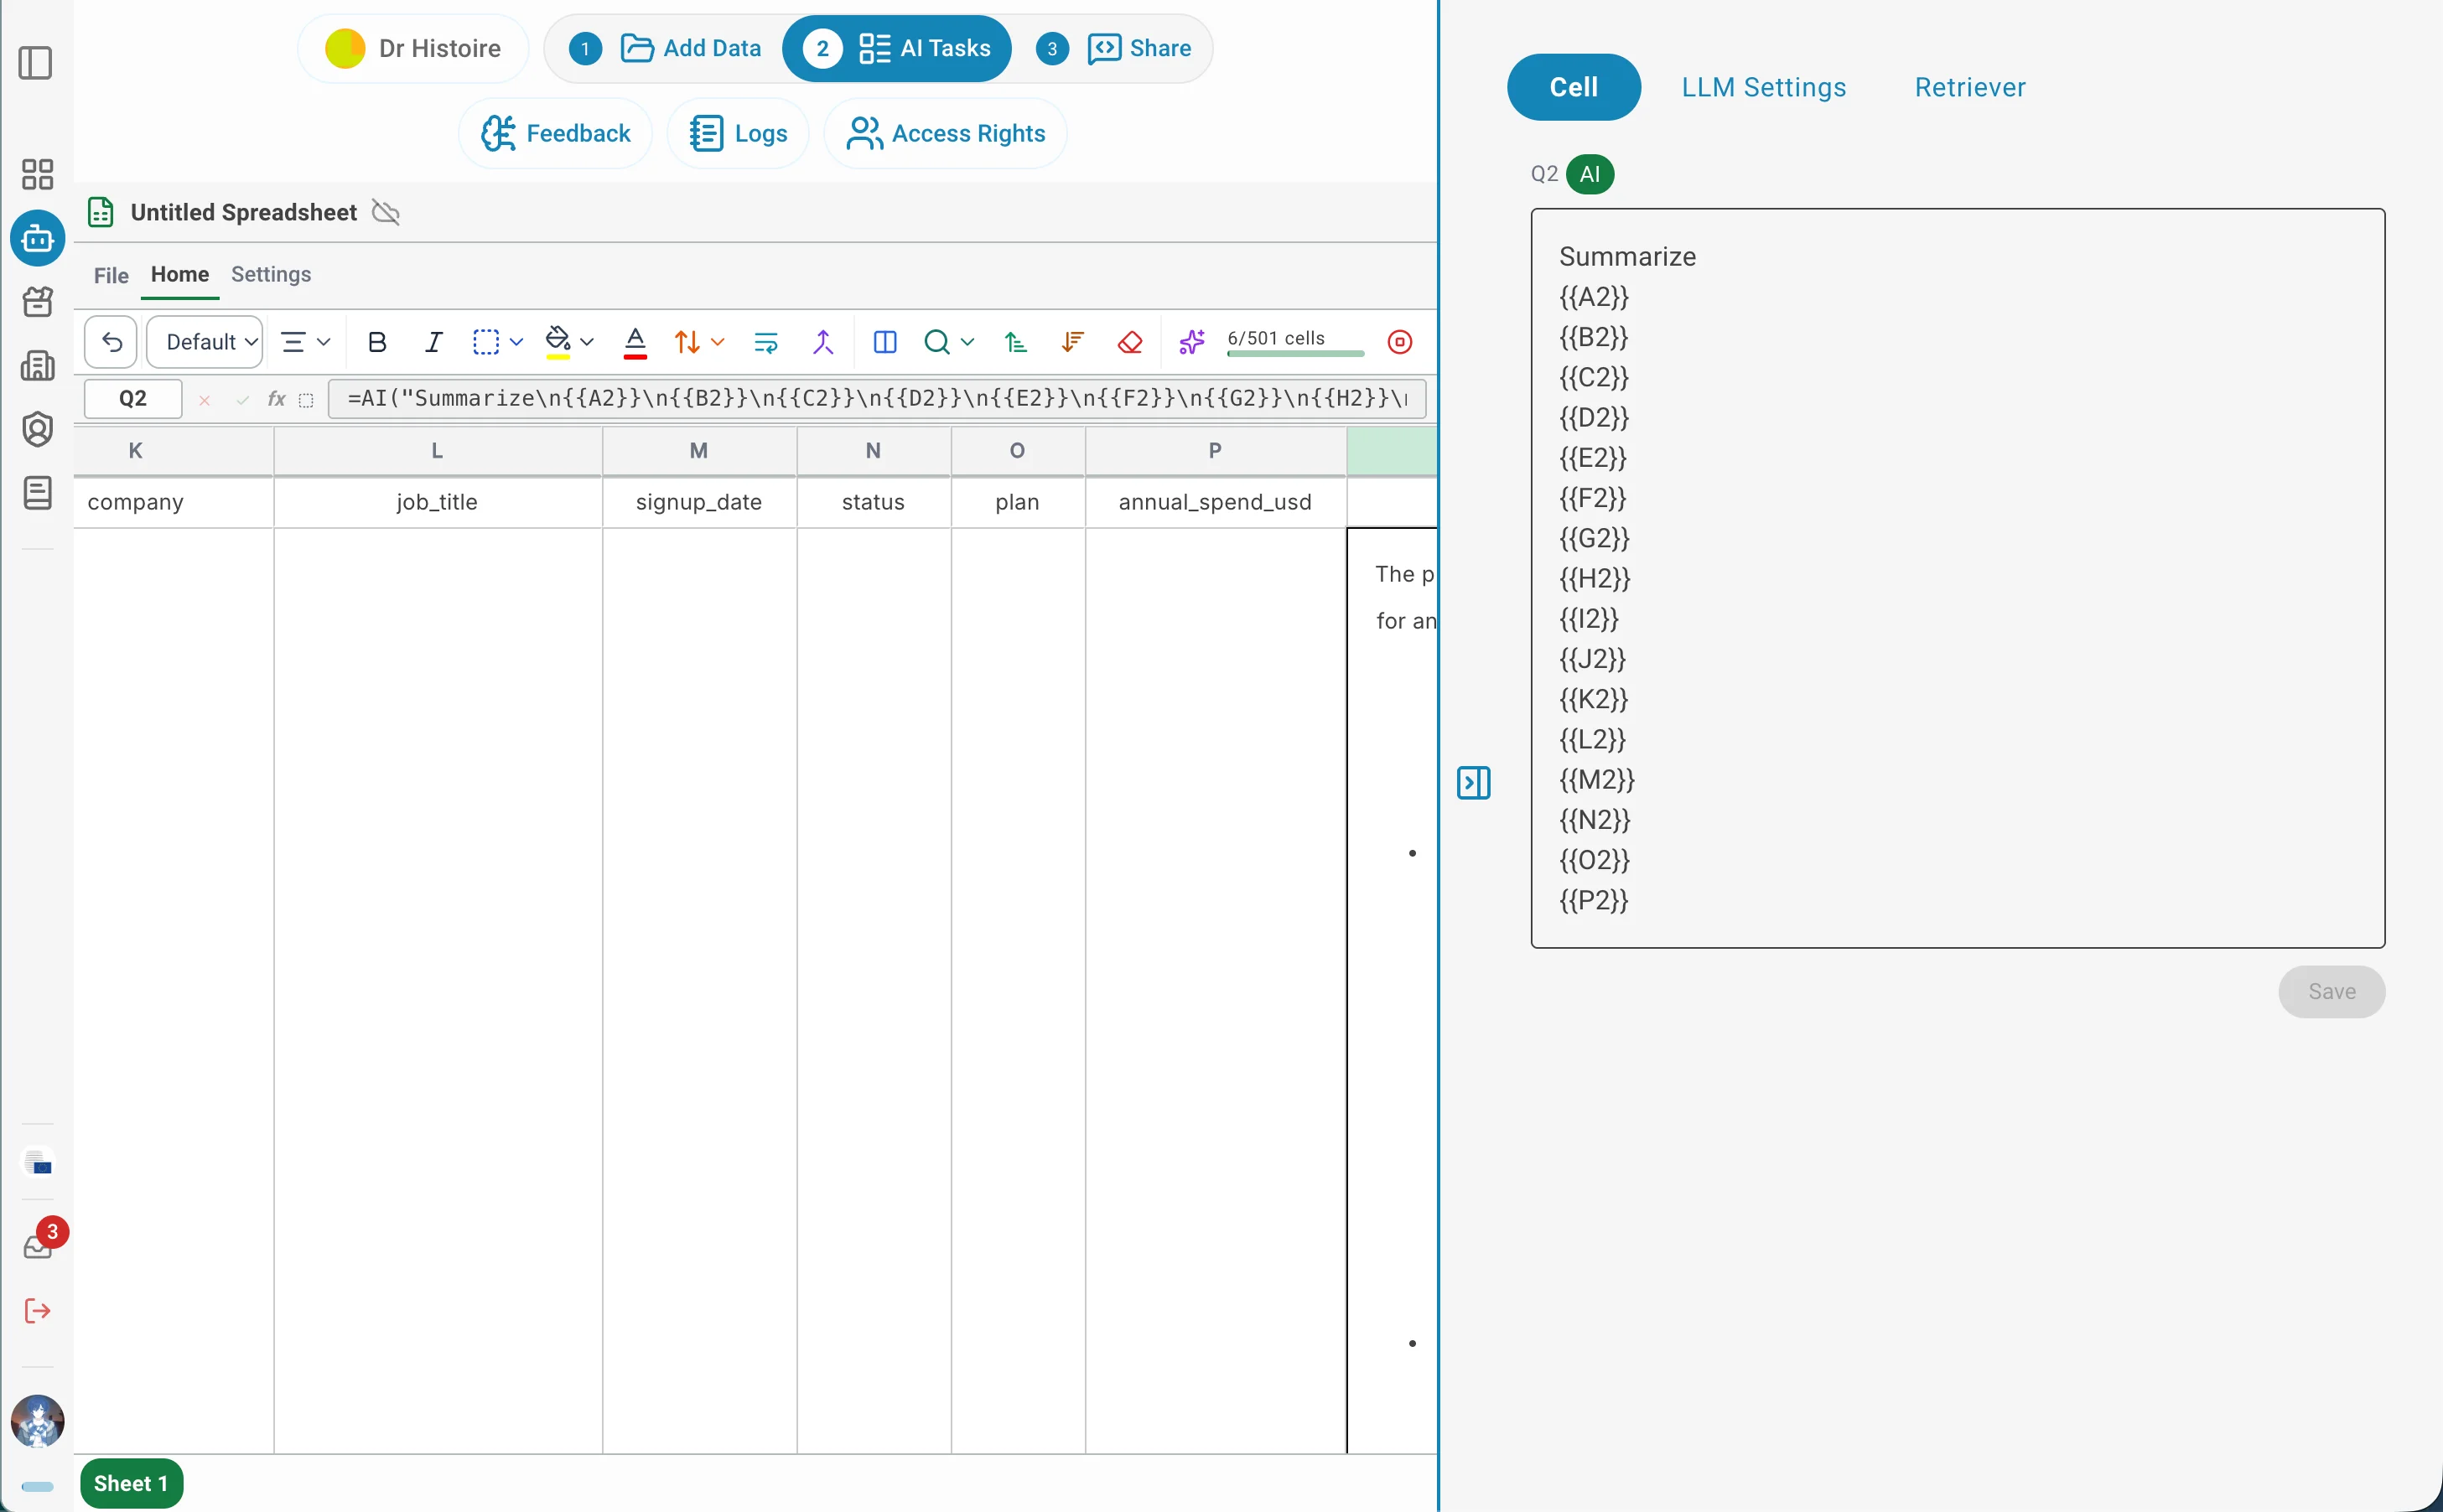Click the cloud-off sync status icon
The height and width of the screenshot is (1512, 2443).
click(x=386, y=212)
